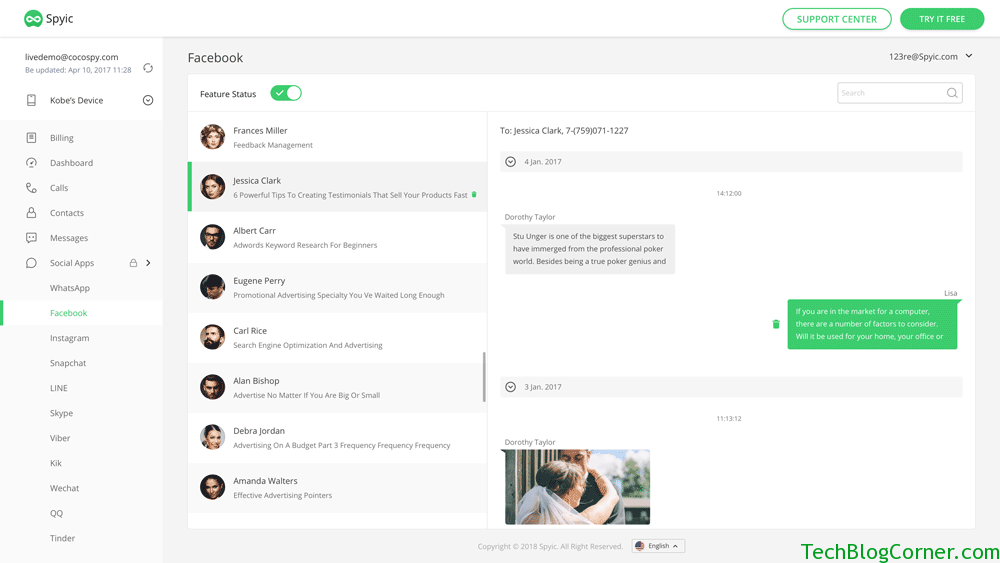The image size is (1000, 563).
Task: Click Frances Miller's avatar
Action: [212, 136]
